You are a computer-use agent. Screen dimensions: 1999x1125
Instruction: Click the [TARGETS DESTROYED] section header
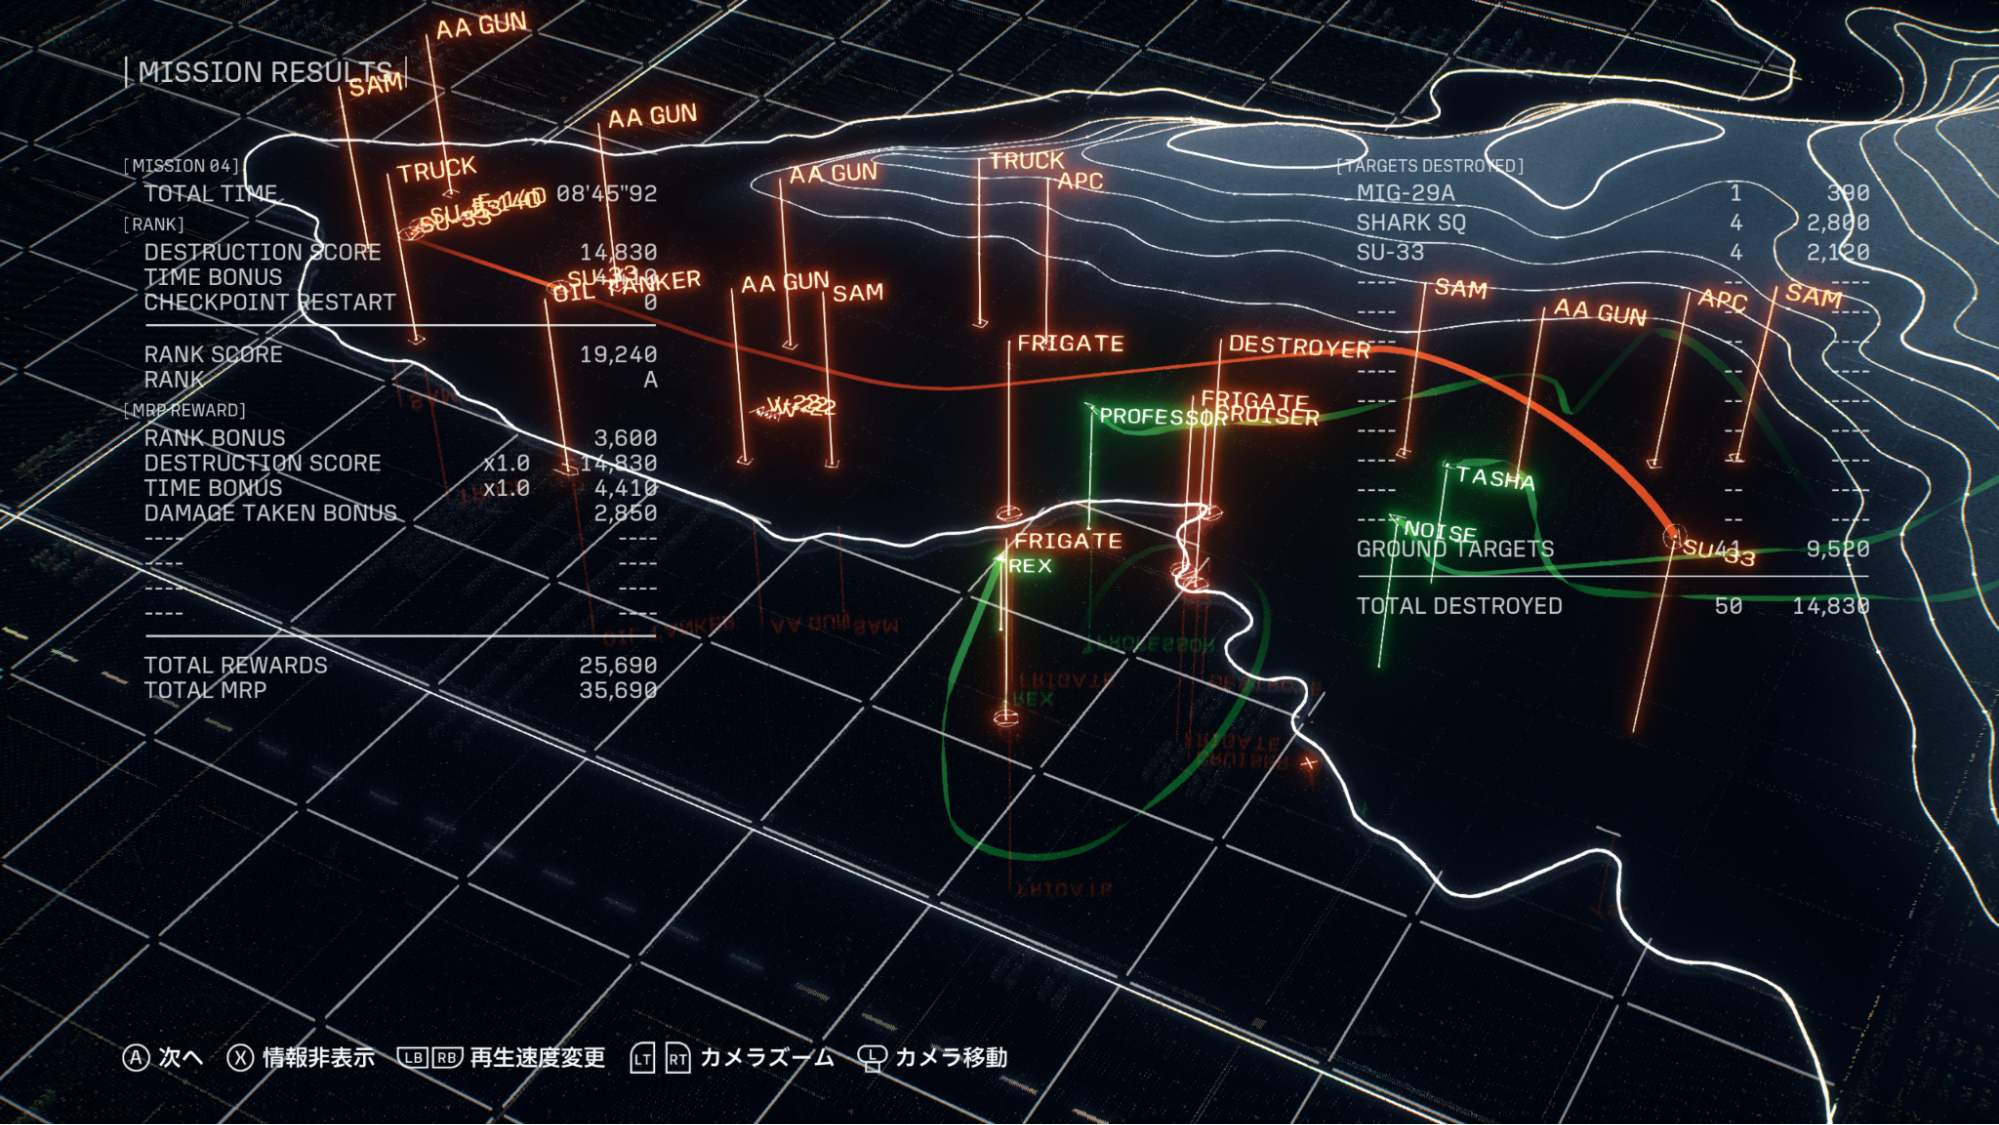1431,166
